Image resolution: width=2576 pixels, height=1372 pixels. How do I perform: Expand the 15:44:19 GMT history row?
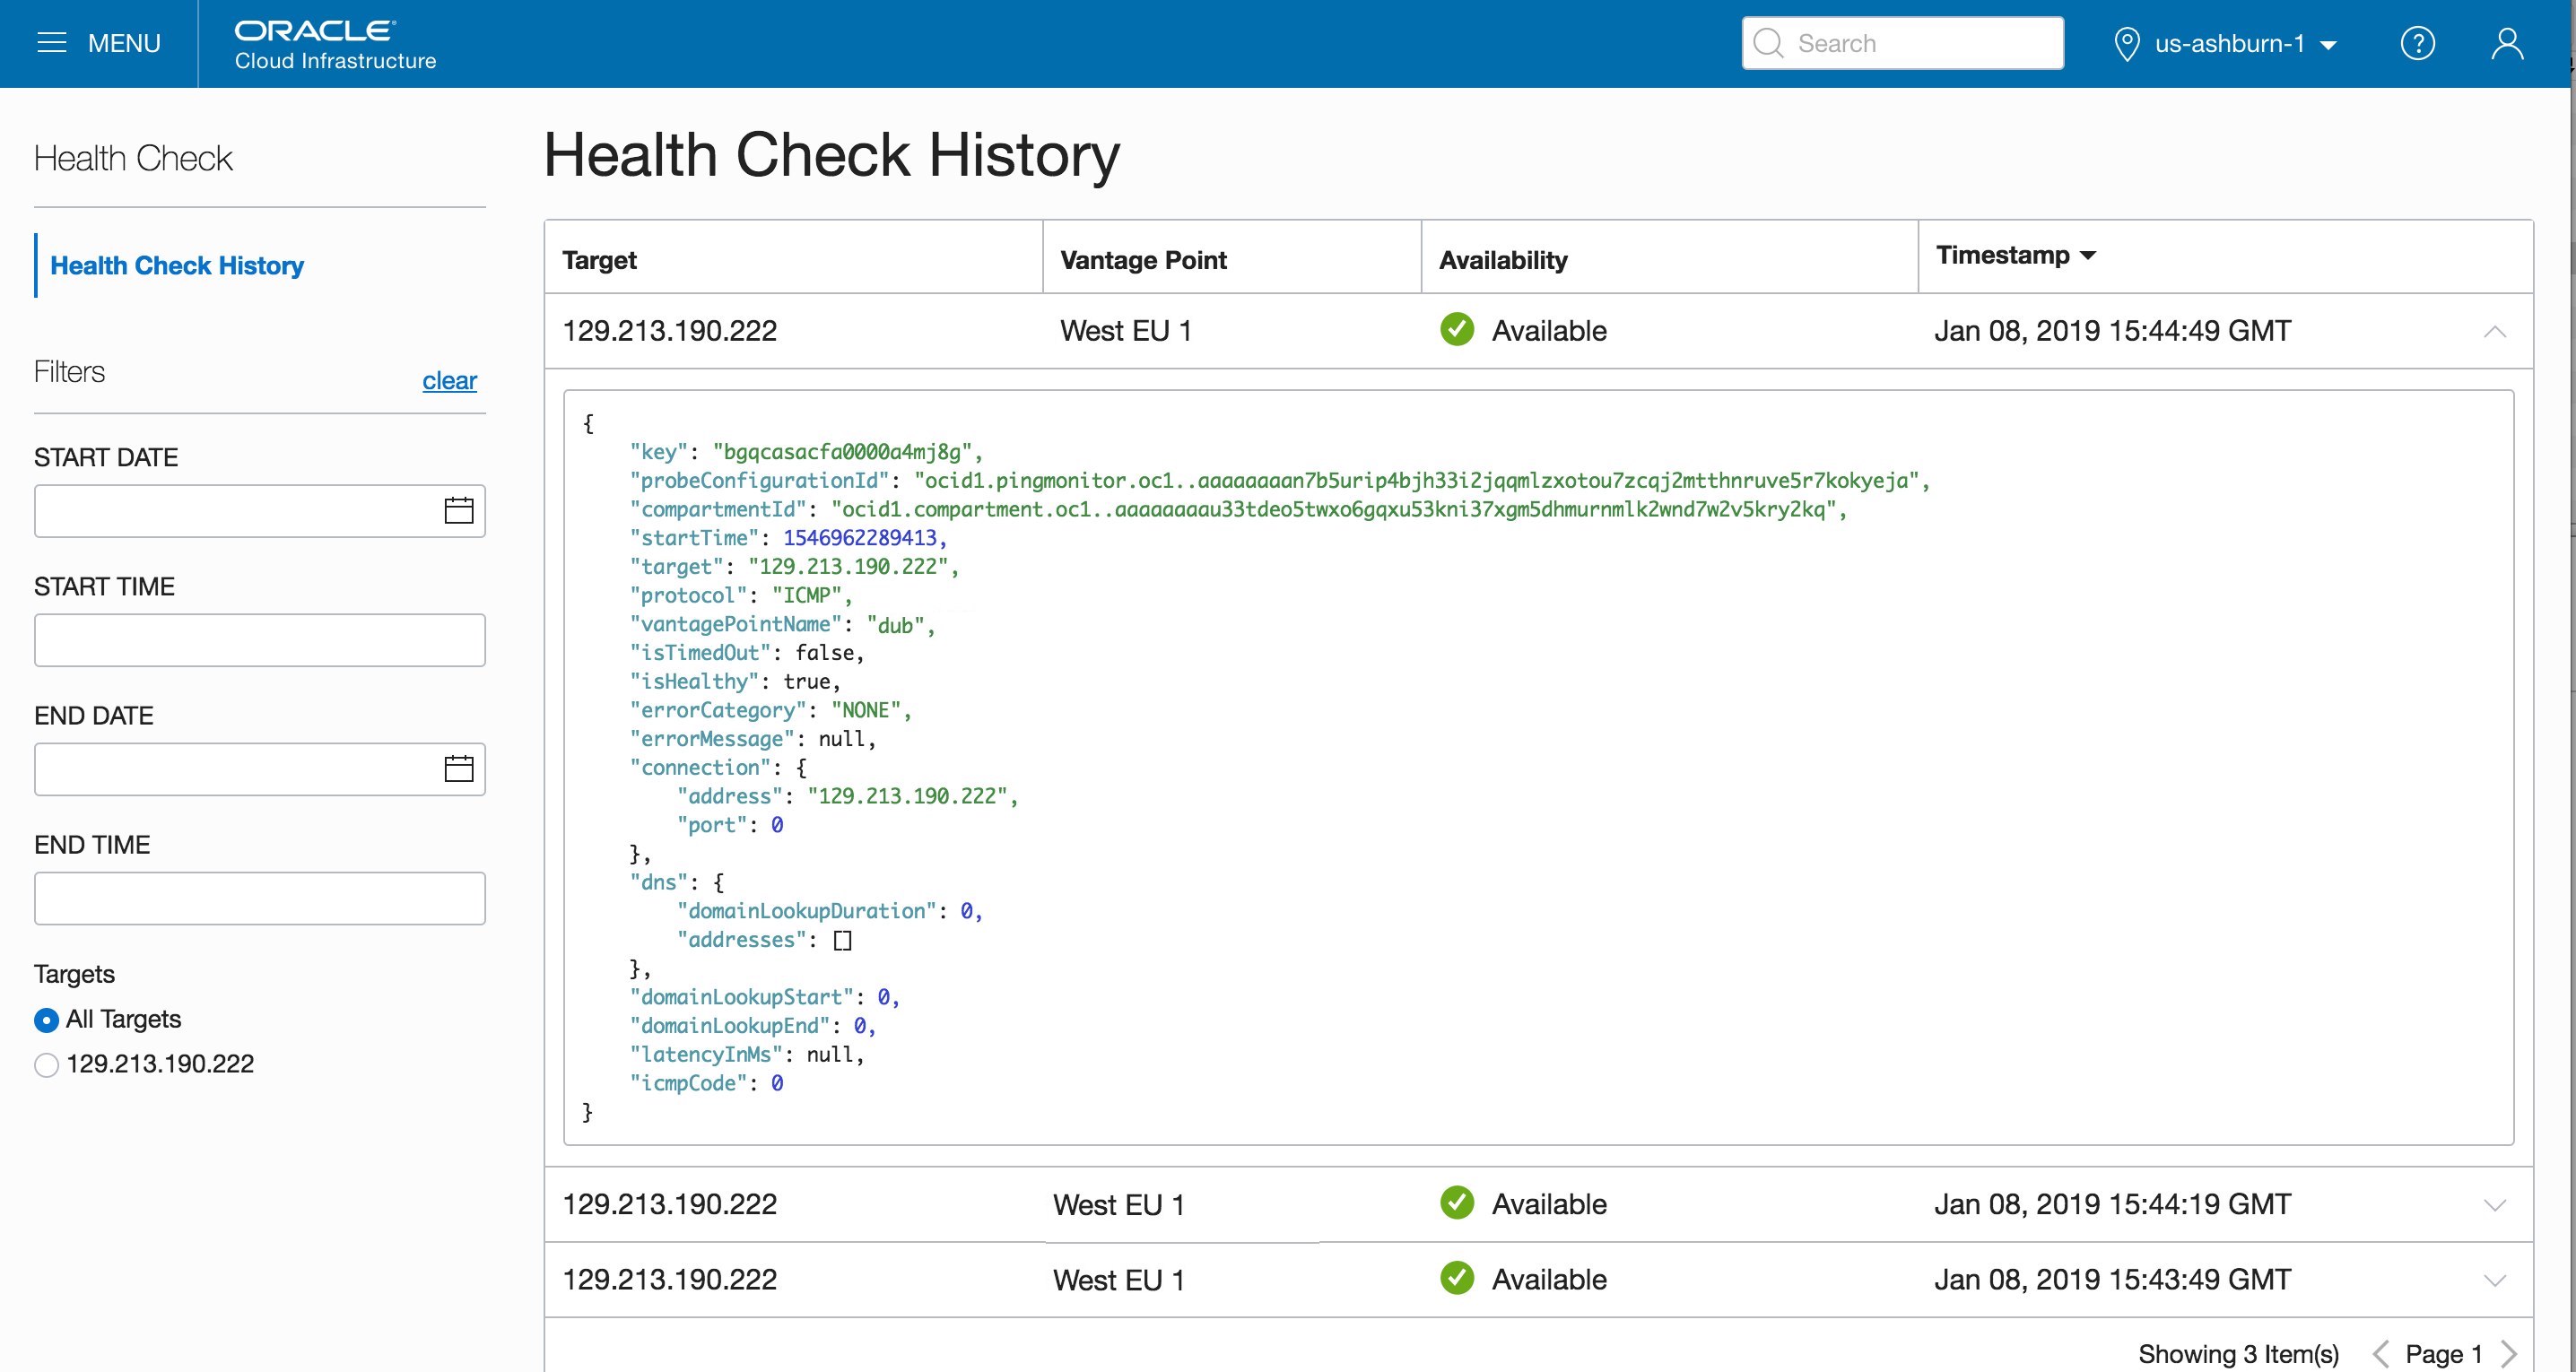[x=2494, y=1205]
